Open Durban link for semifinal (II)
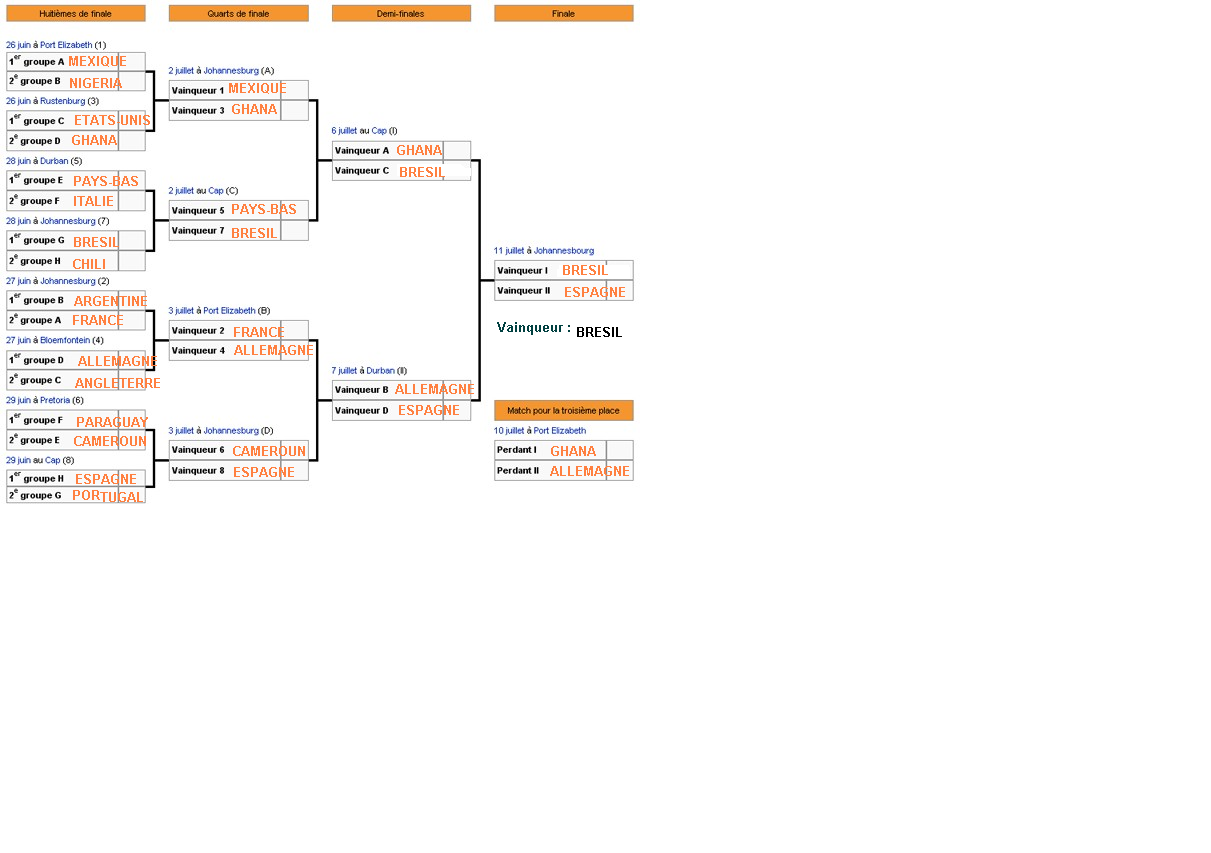This screenshot has height=853, width=1211. point(380,371)
